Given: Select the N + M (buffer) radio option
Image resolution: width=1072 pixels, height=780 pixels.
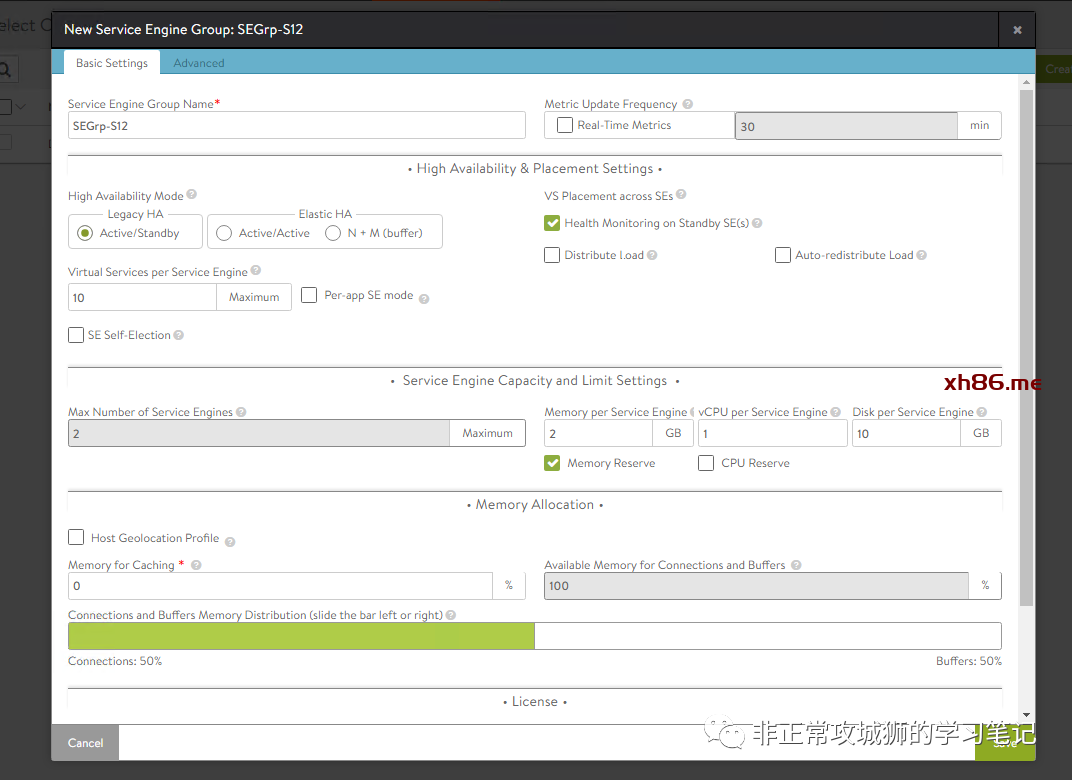Looking at the screenshot, I should pos(333,233).
